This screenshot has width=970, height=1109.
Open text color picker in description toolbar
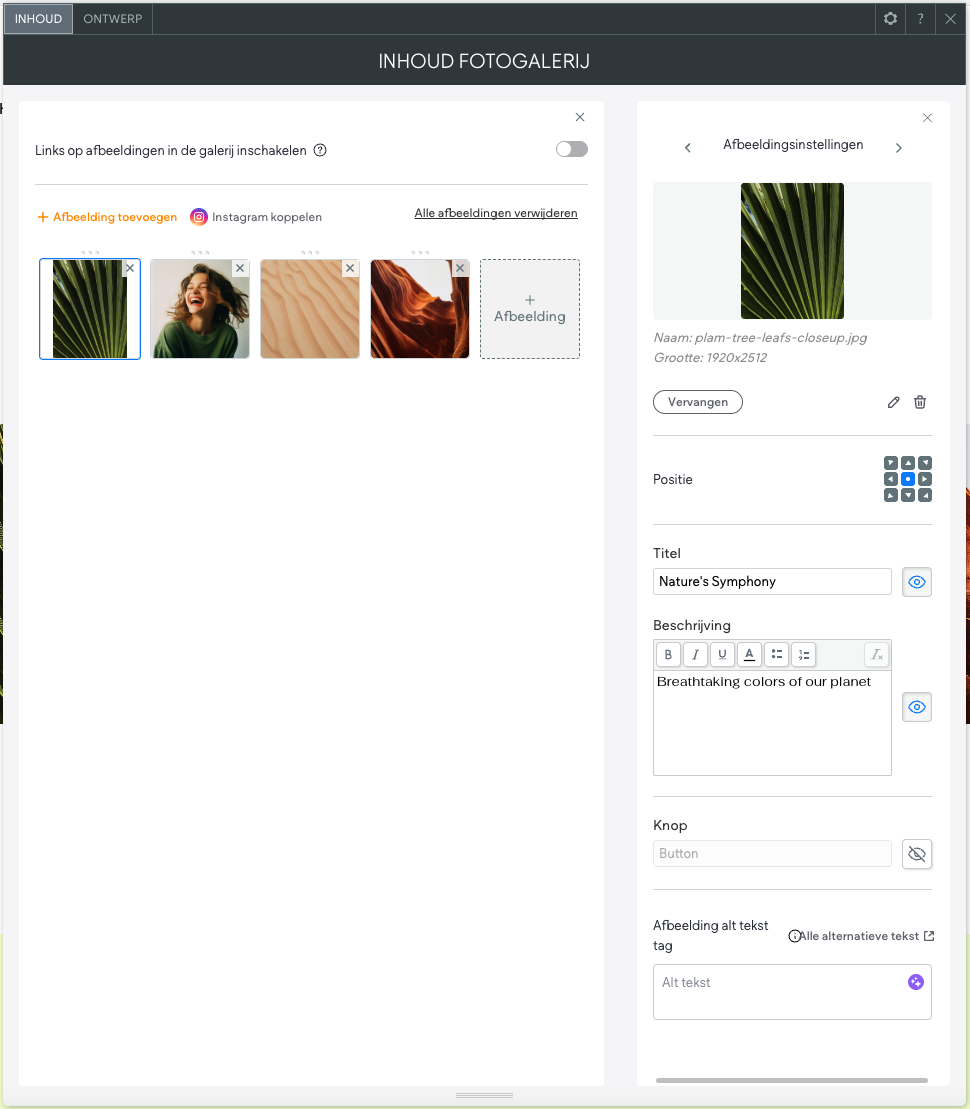coord(749,655)
